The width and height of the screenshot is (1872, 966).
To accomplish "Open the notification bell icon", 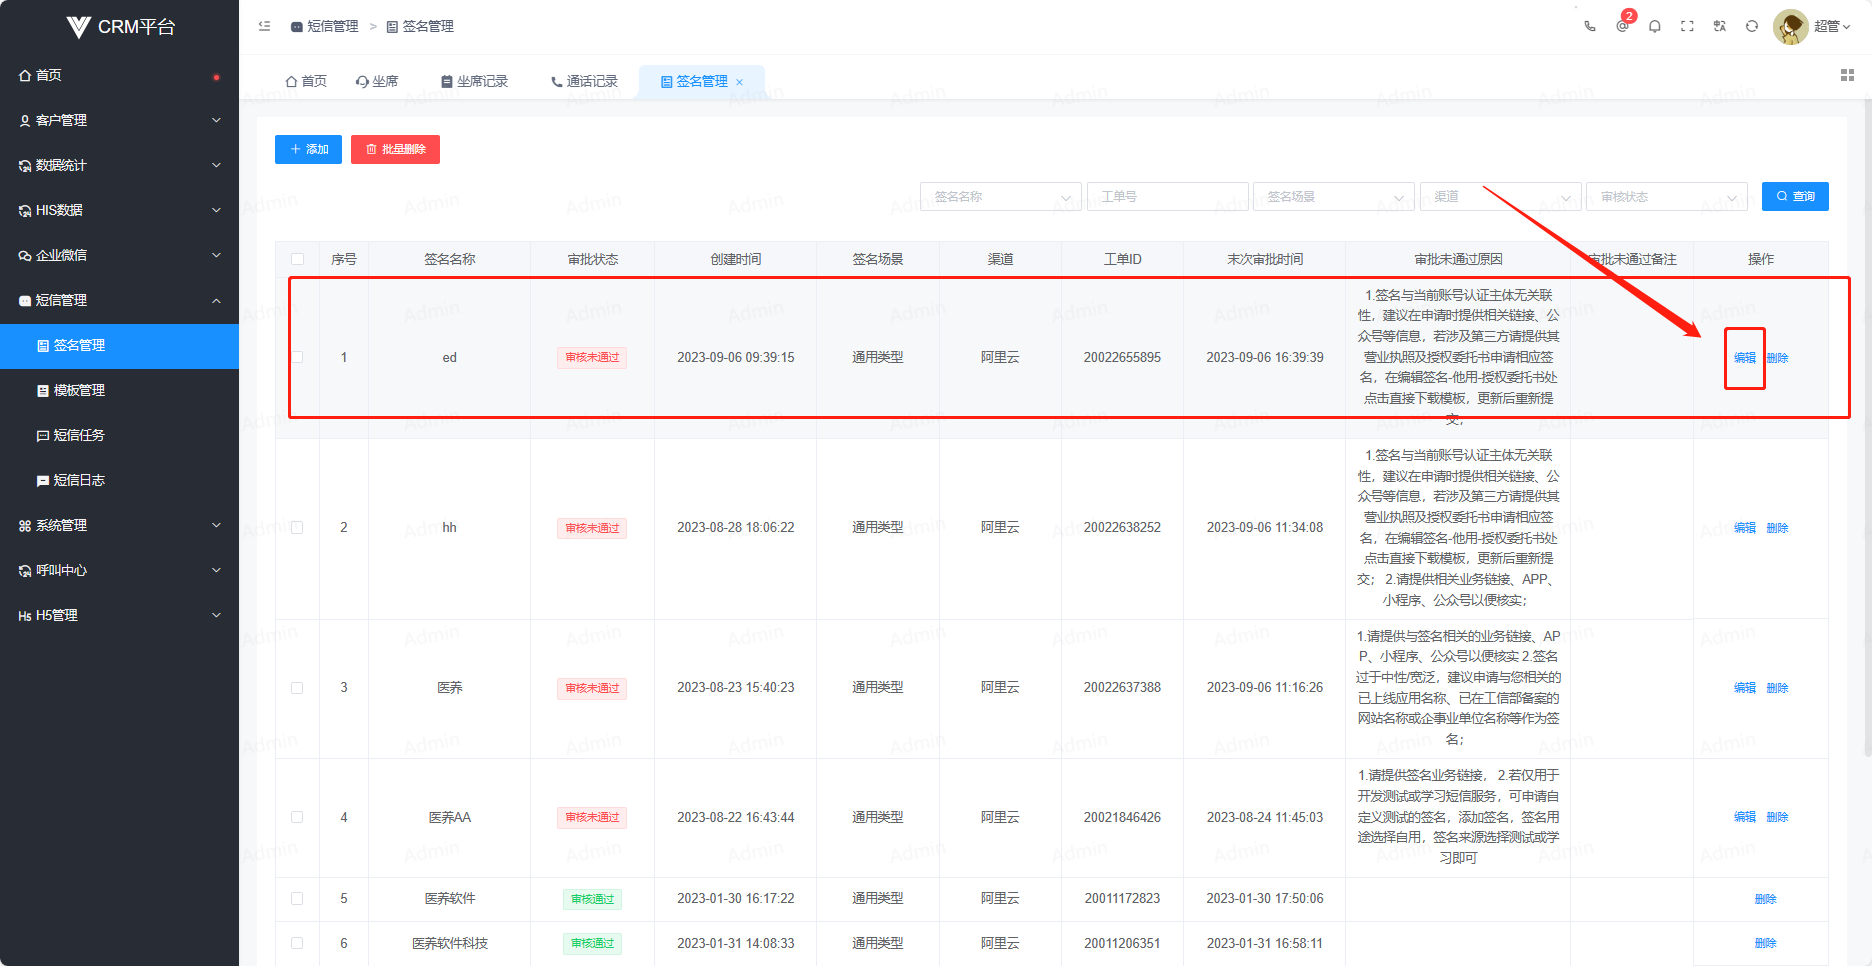I will [x=1655, y=27].
